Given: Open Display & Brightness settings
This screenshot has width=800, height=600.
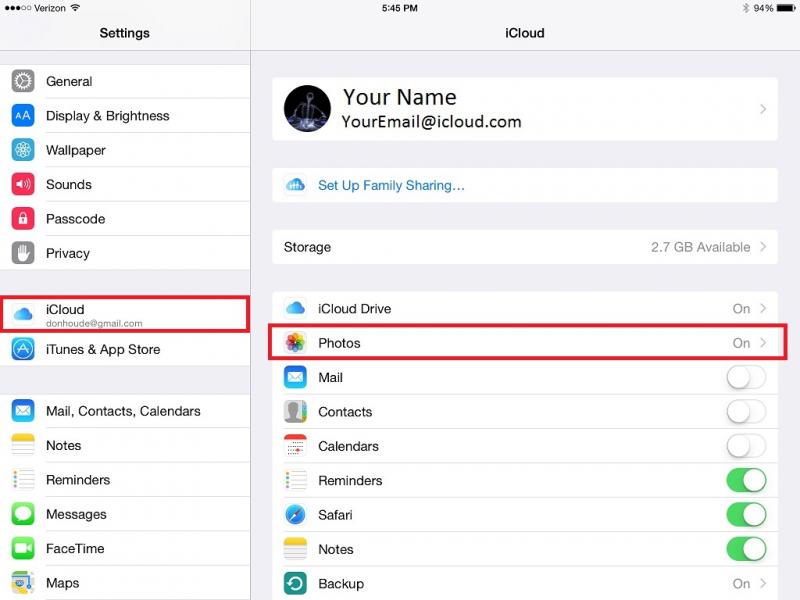Looking at the screenshot, I should click(125, 116).
